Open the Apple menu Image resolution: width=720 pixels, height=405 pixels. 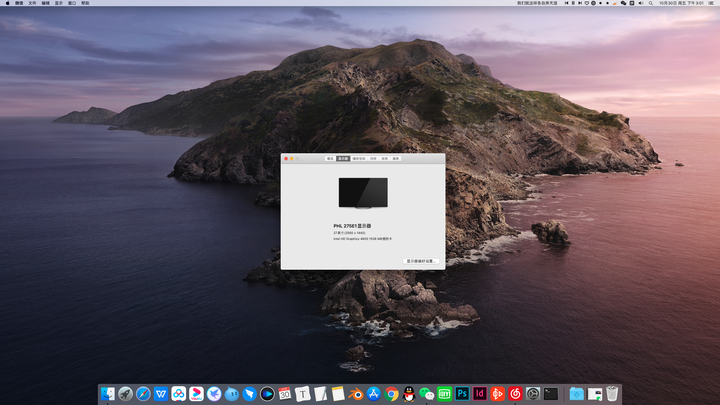pos(7,3)
